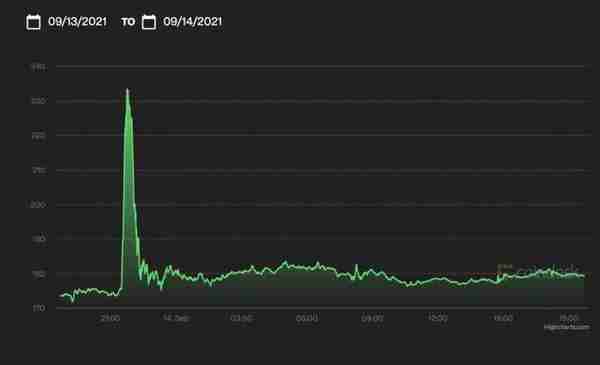Select the TO label between the dates
The height and width of the screenshot is (365, 600).
pyautogui.click(x=128, y=22)
